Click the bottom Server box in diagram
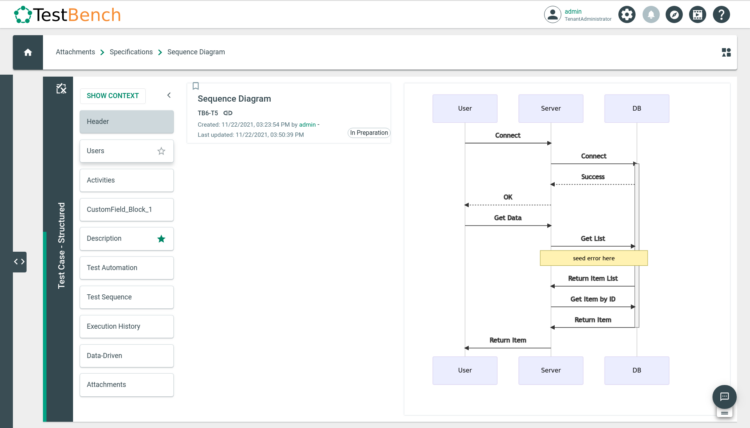This screenshot has width=750, height=428. (551, 371)
